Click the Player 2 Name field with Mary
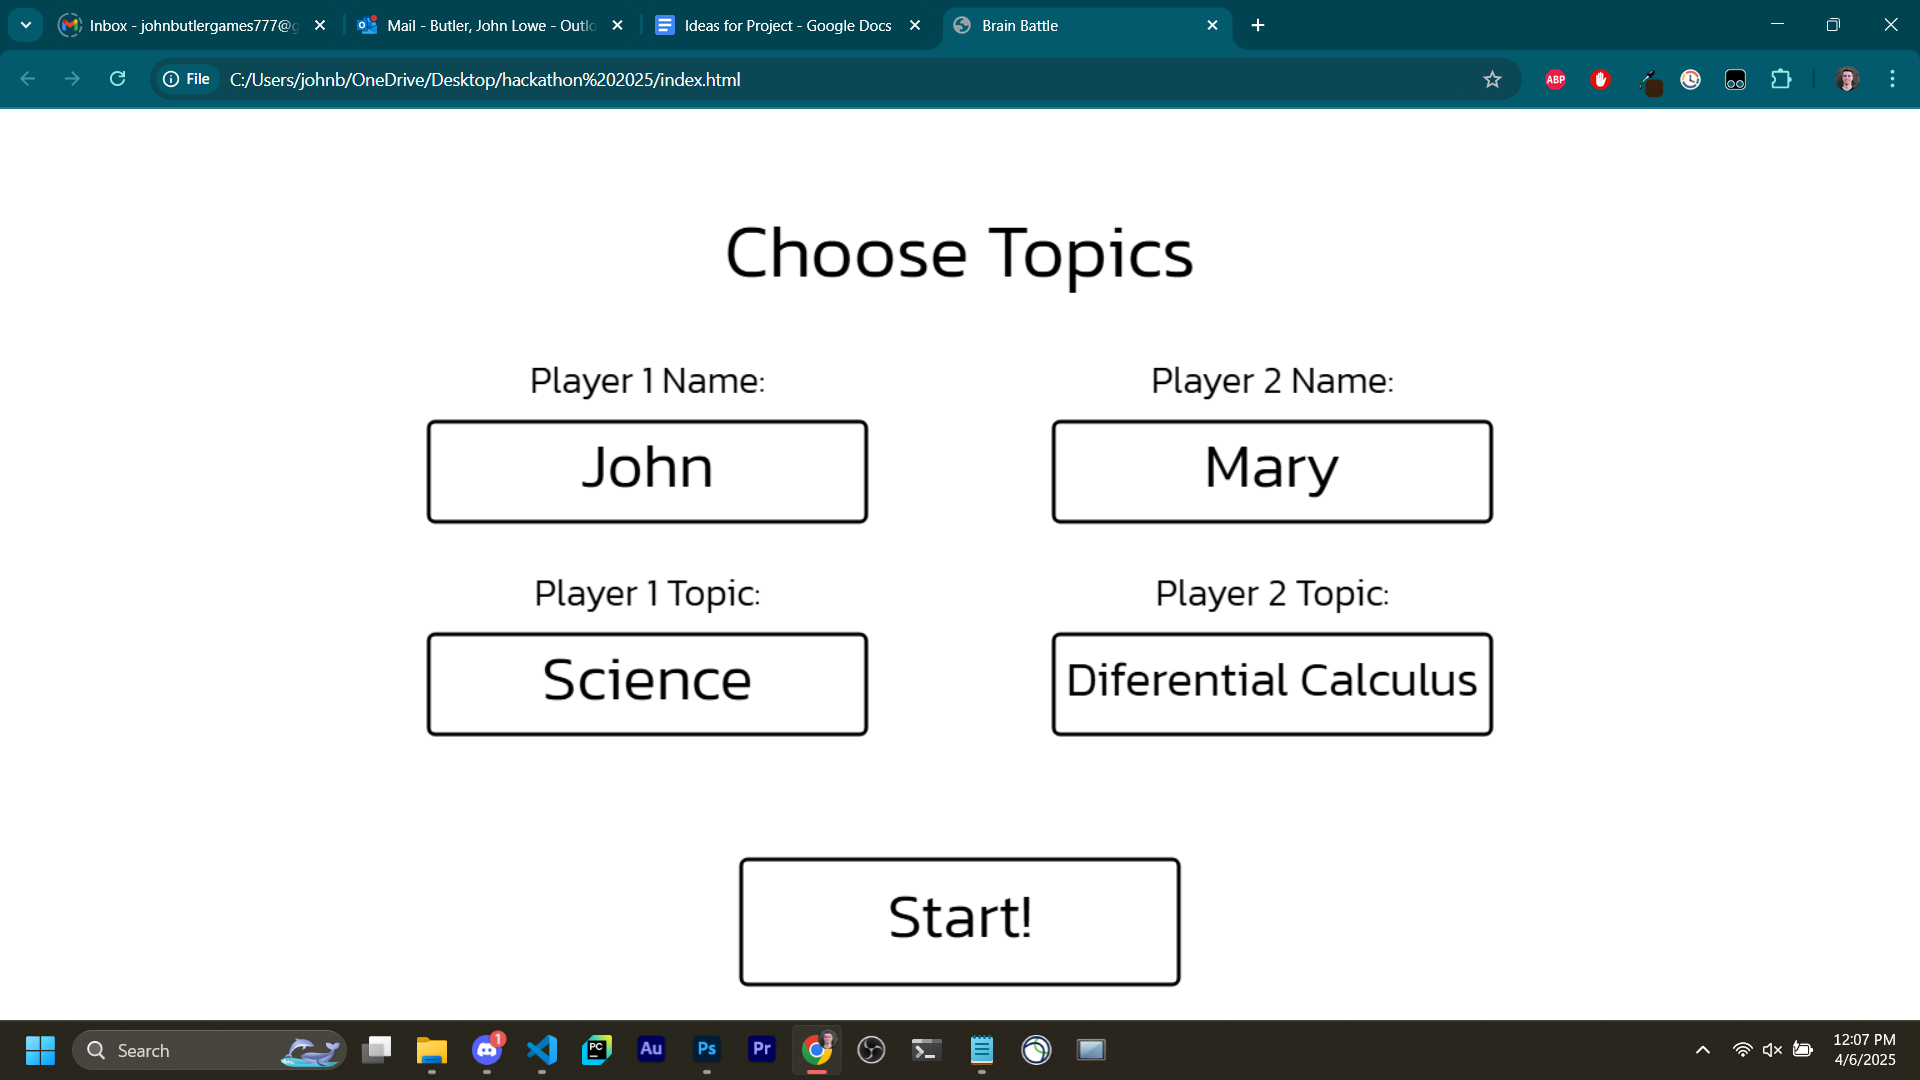 click(x=1271, y=471)
